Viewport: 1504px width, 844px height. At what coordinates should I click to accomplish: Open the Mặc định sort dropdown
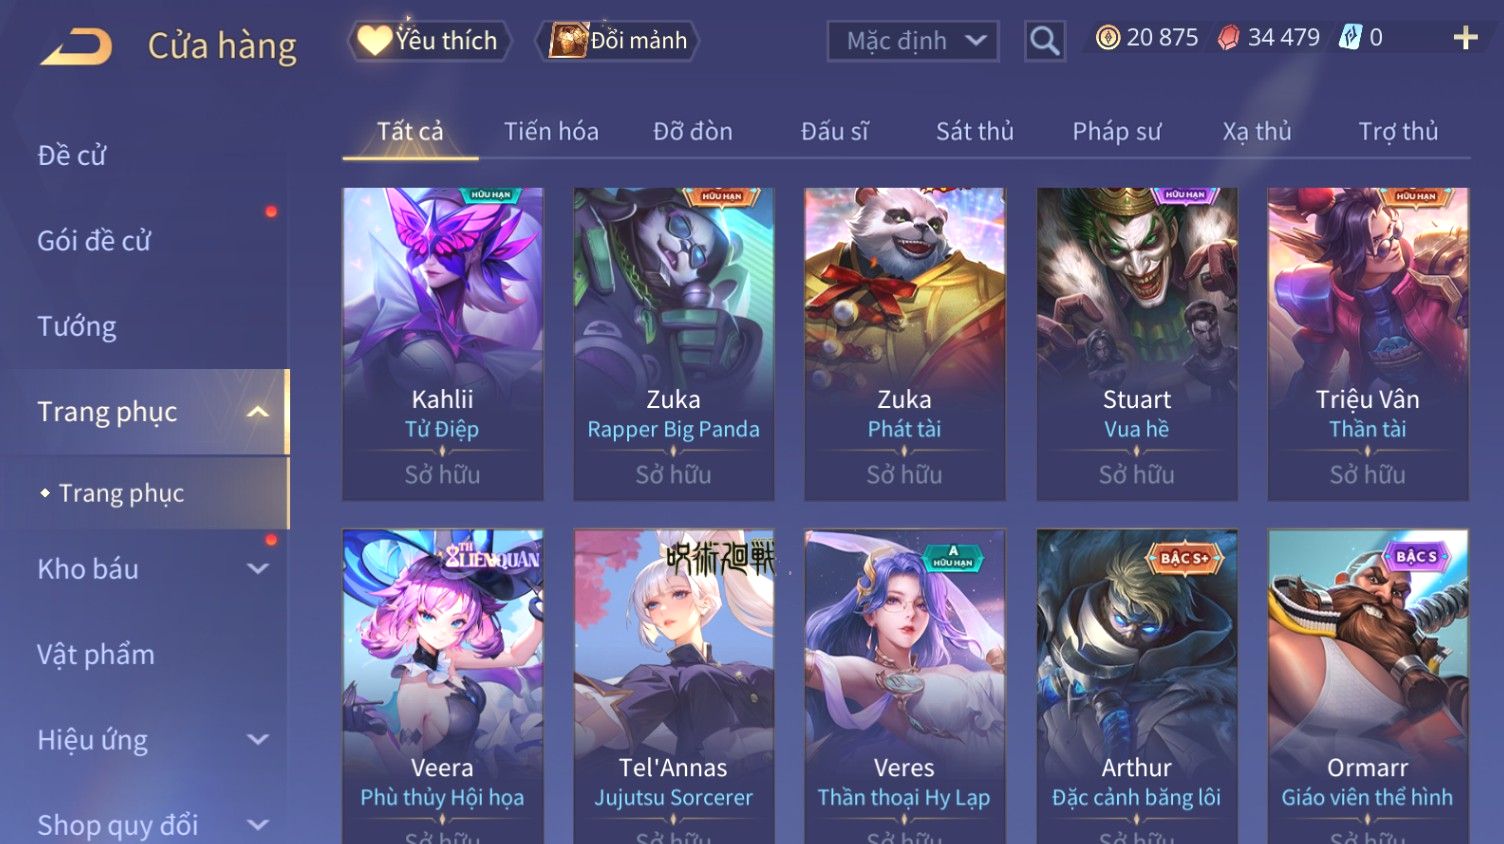point(913,41)
